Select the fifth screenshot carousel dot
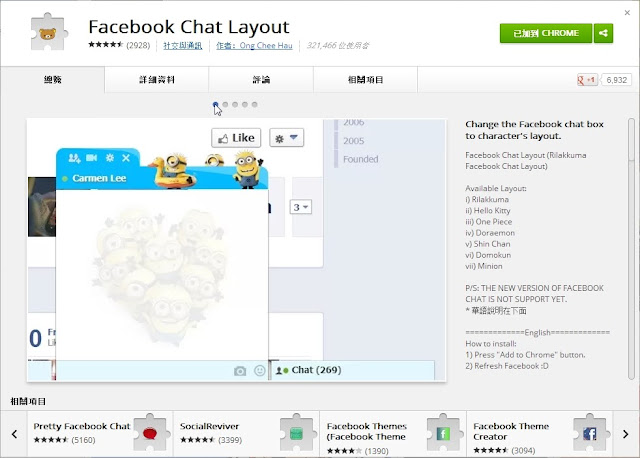 click(255, 104)
